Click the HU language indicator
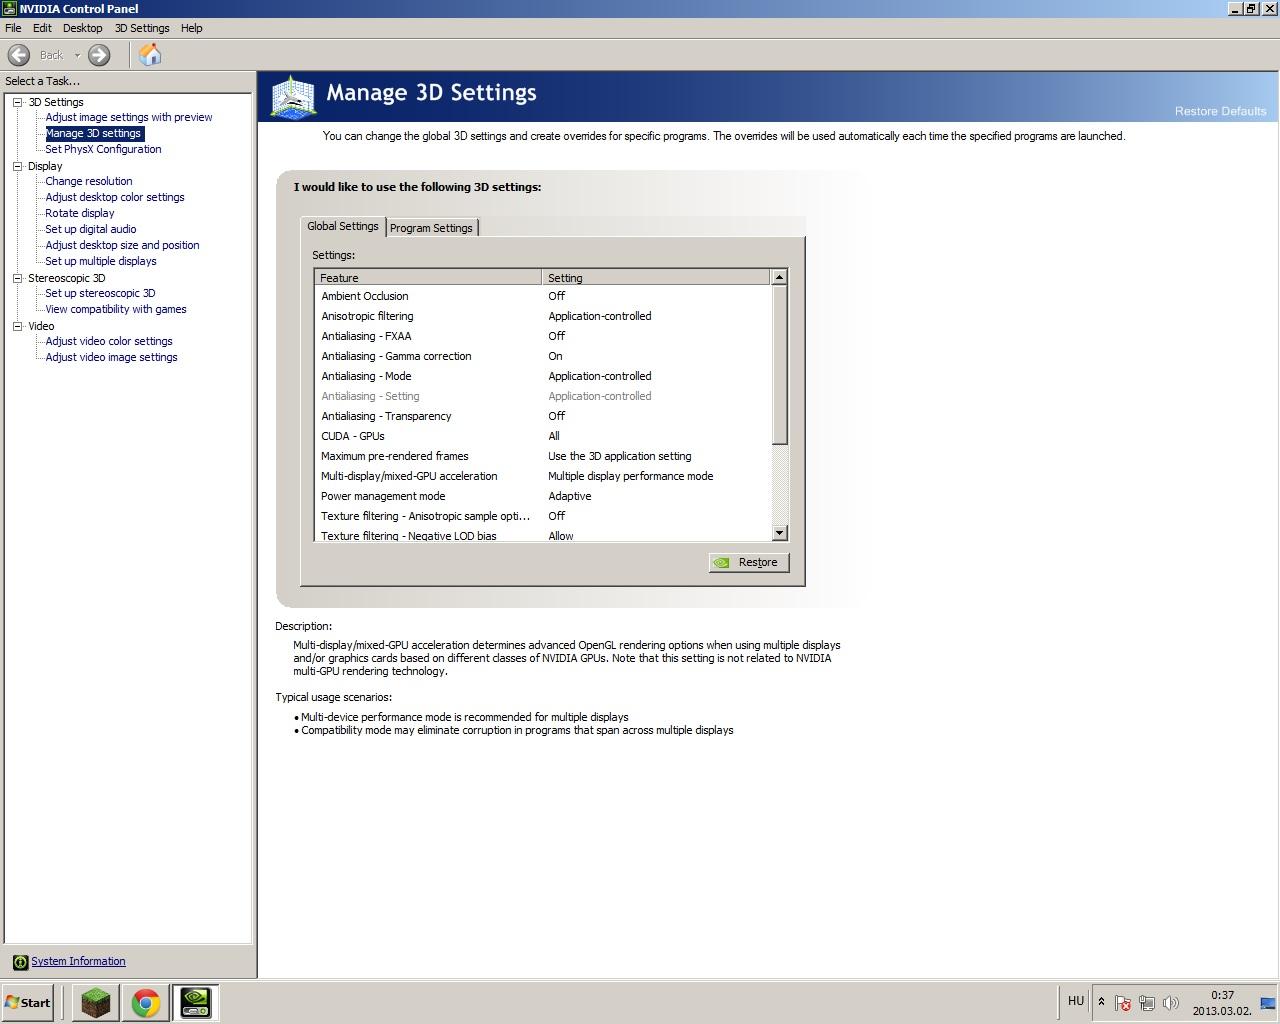1280x1024 pixels. pyautogui.click(x=1076, y=1001)
